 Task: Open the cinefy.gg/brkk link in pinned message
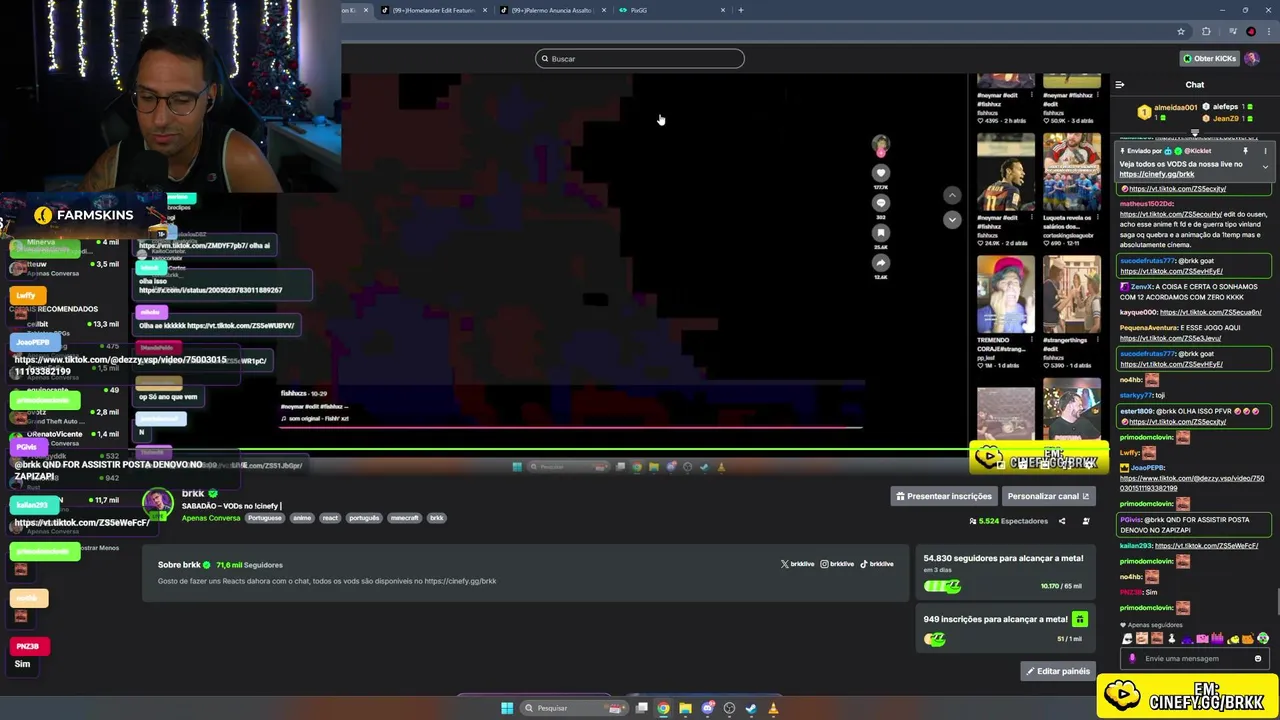(1157, 174)
